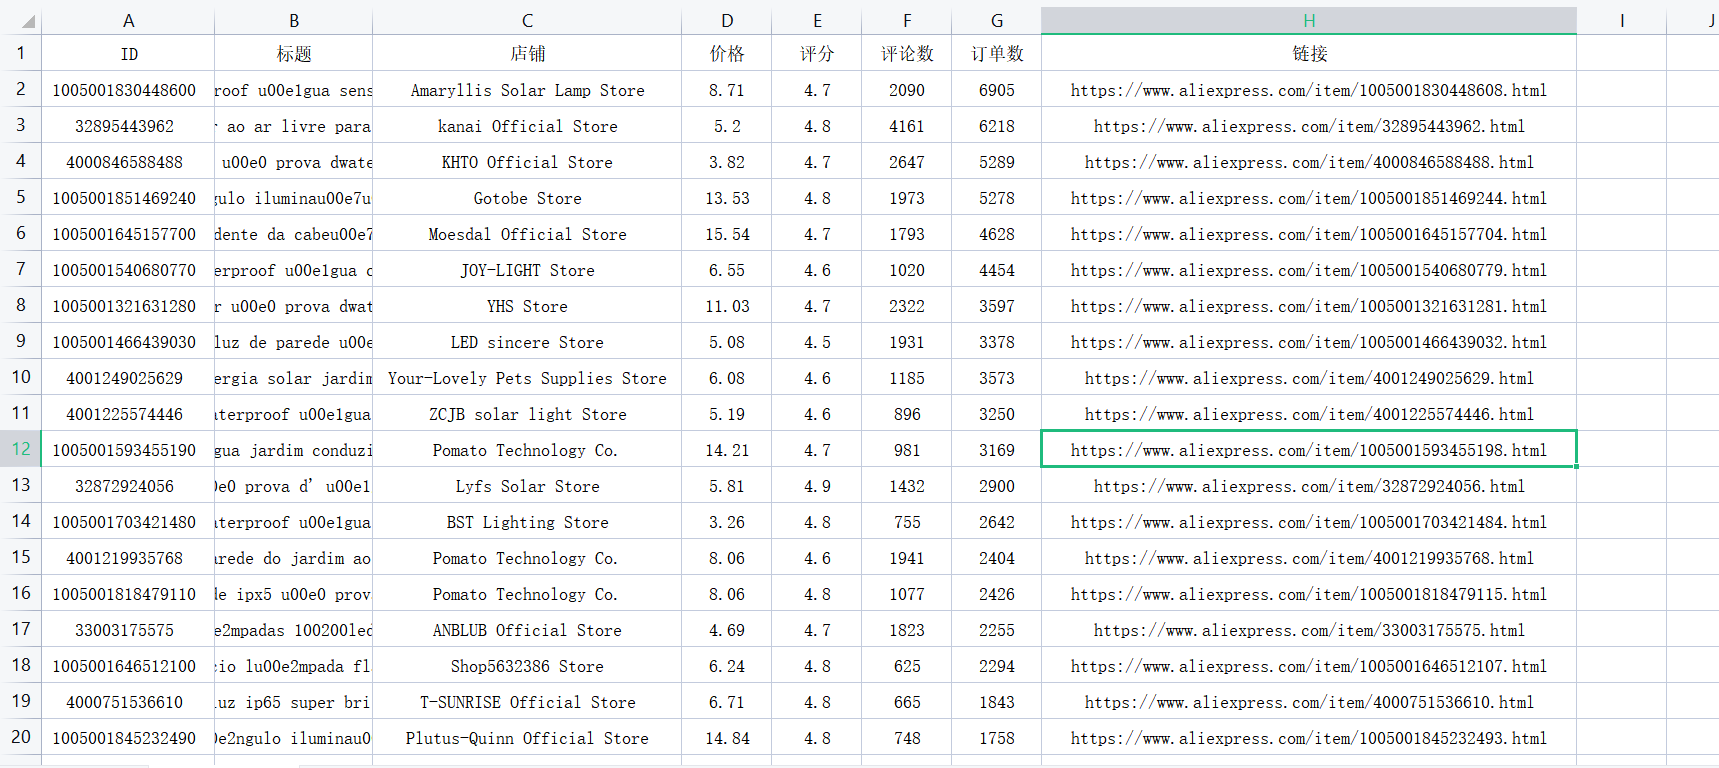Select column I header
Viewport: 1719px width, 768px height.
1621,21
